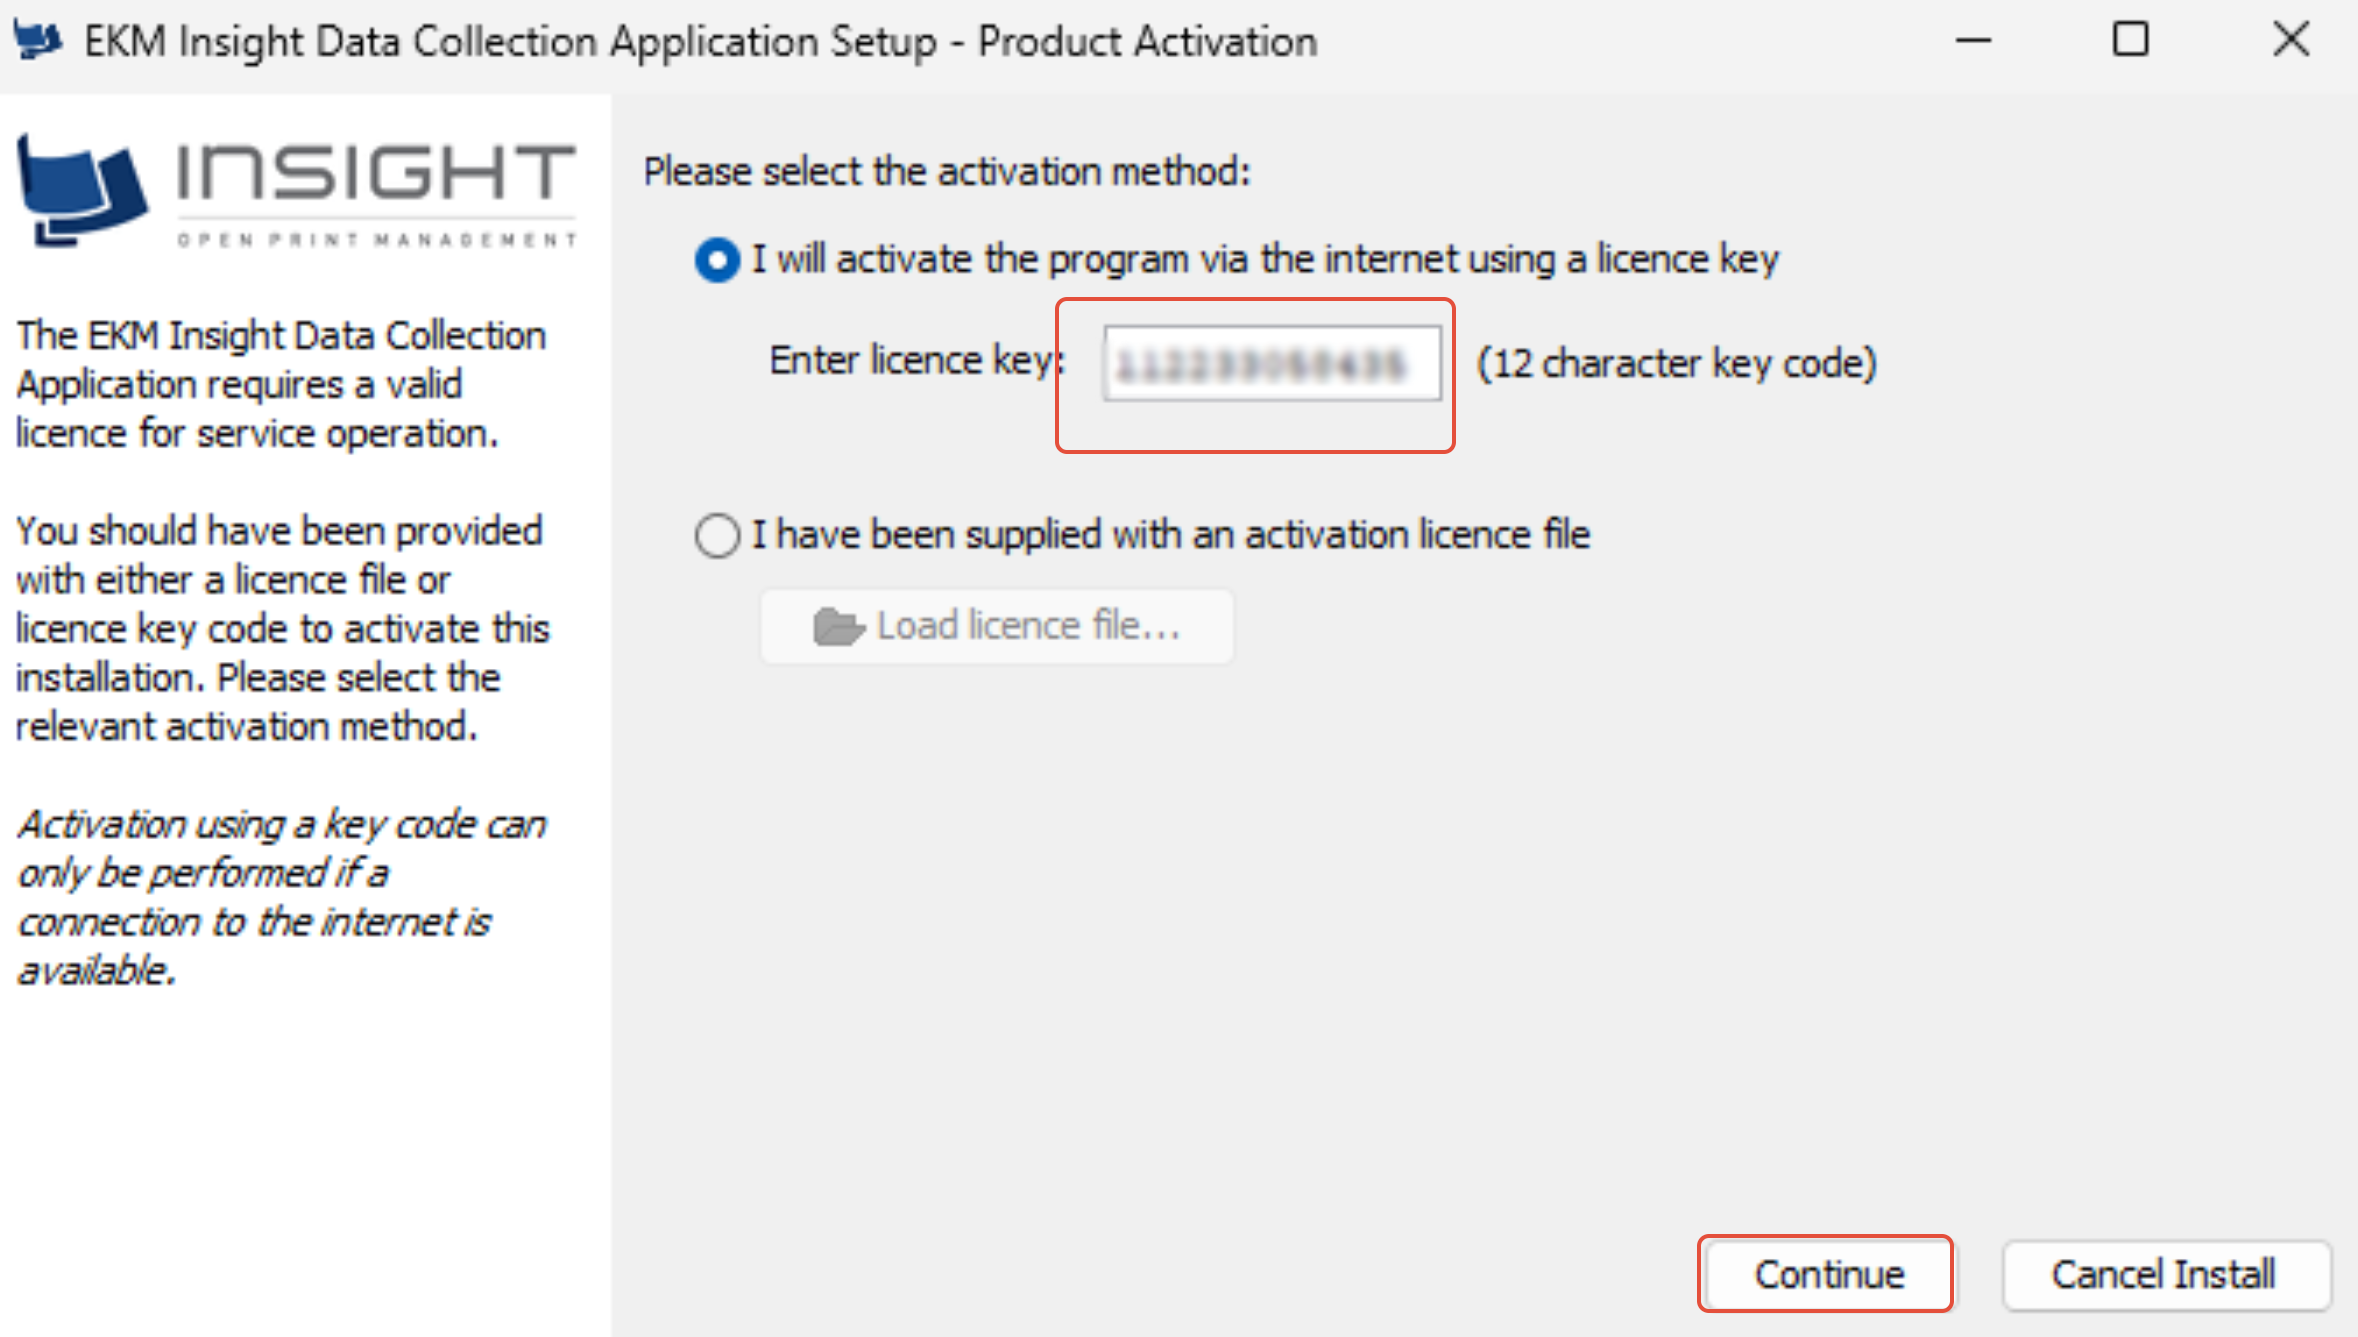Click the EKM Insight title bar app icon
2358x1337 pixels.
click(x=38, y=41)
